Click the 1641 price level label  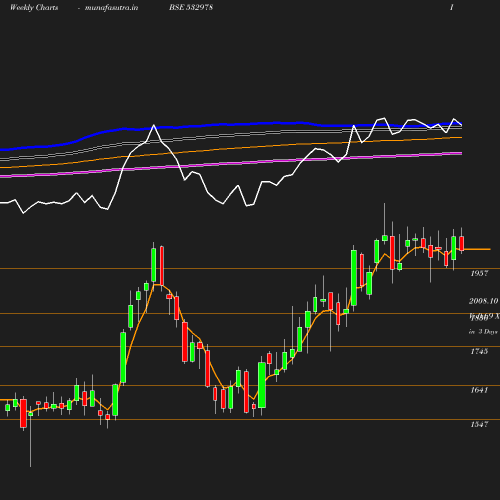pos(479,390)
